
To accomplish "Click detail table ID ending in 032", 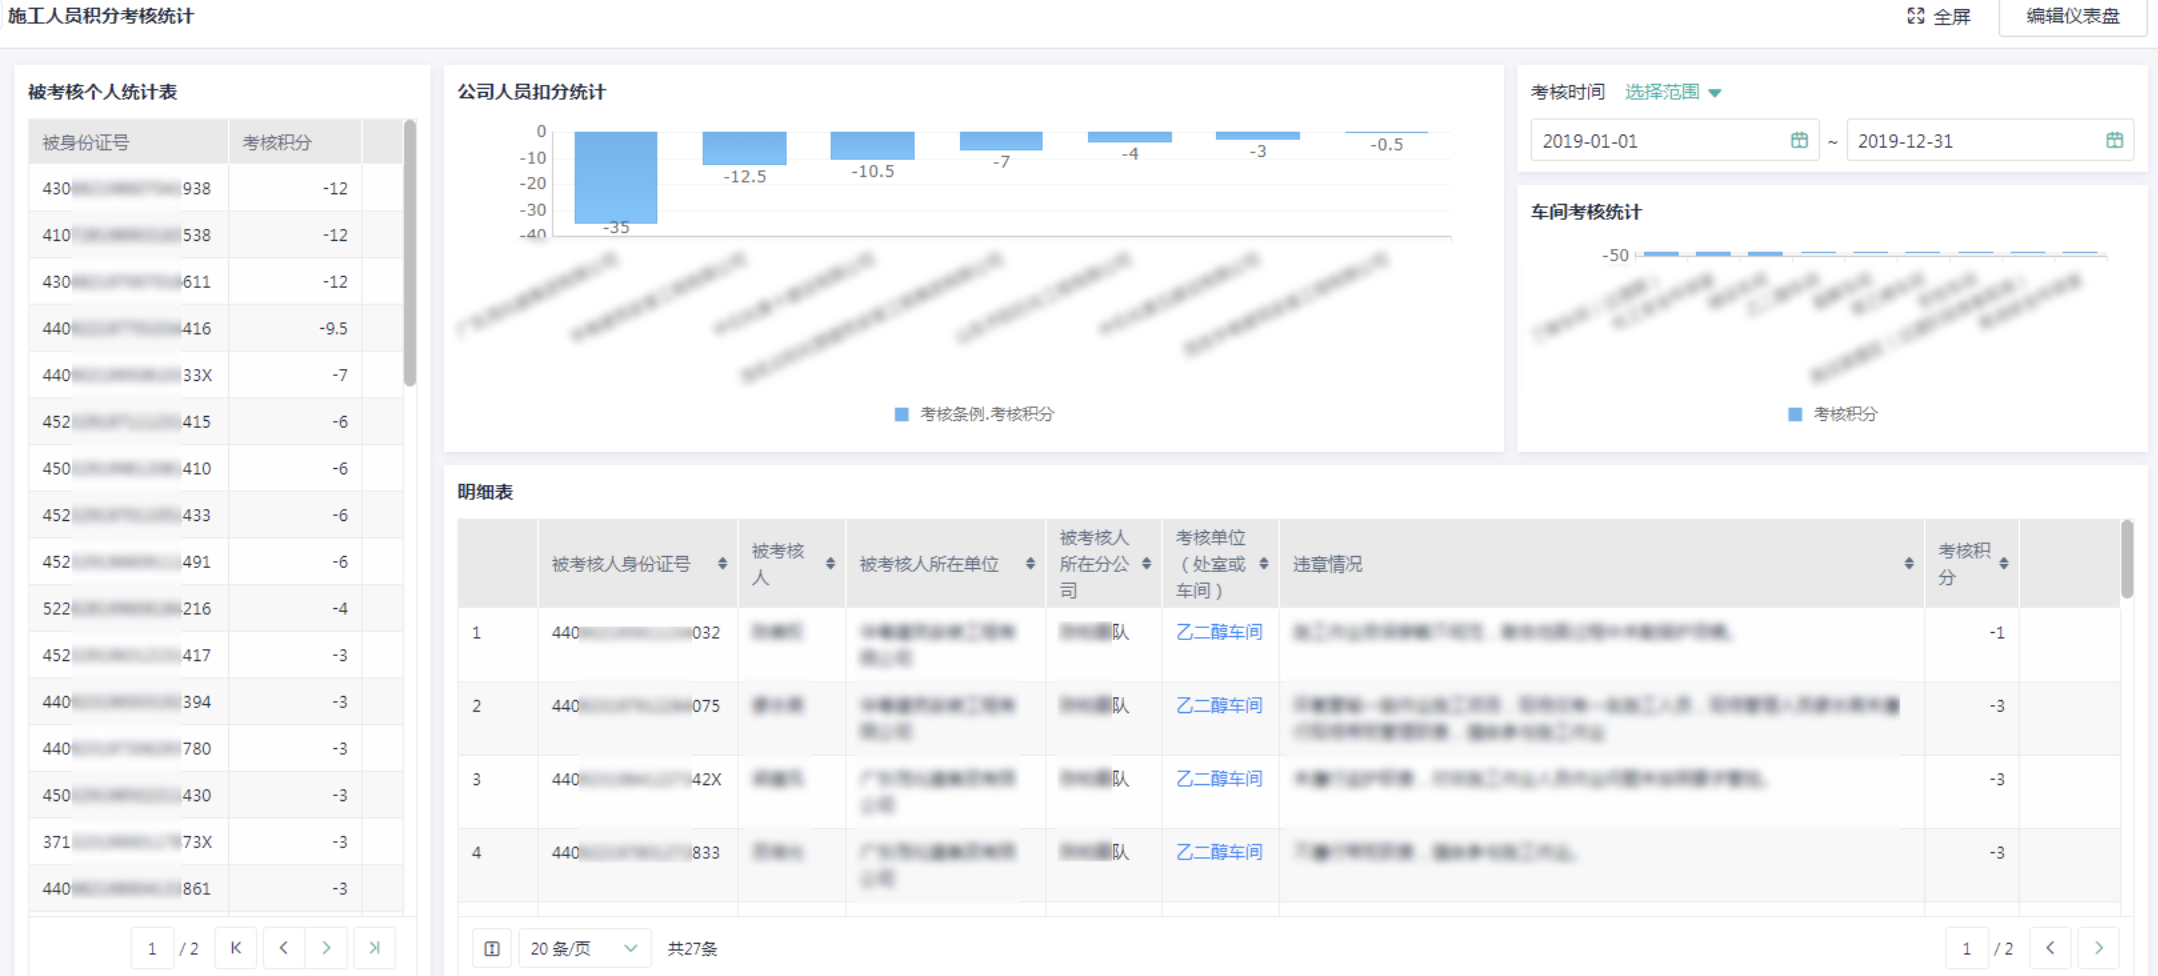I will tap(636, 632).
